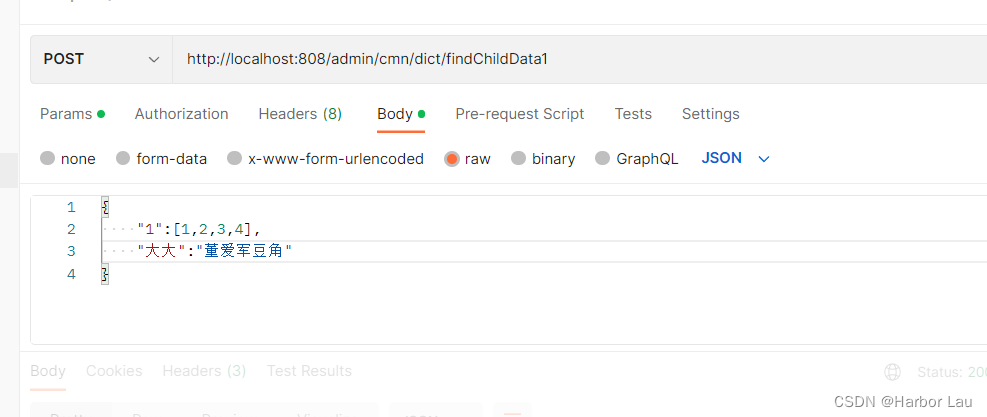The image size is (987, 417).
Task: Click the globe network icon near Status
Action: coord(893,372)
